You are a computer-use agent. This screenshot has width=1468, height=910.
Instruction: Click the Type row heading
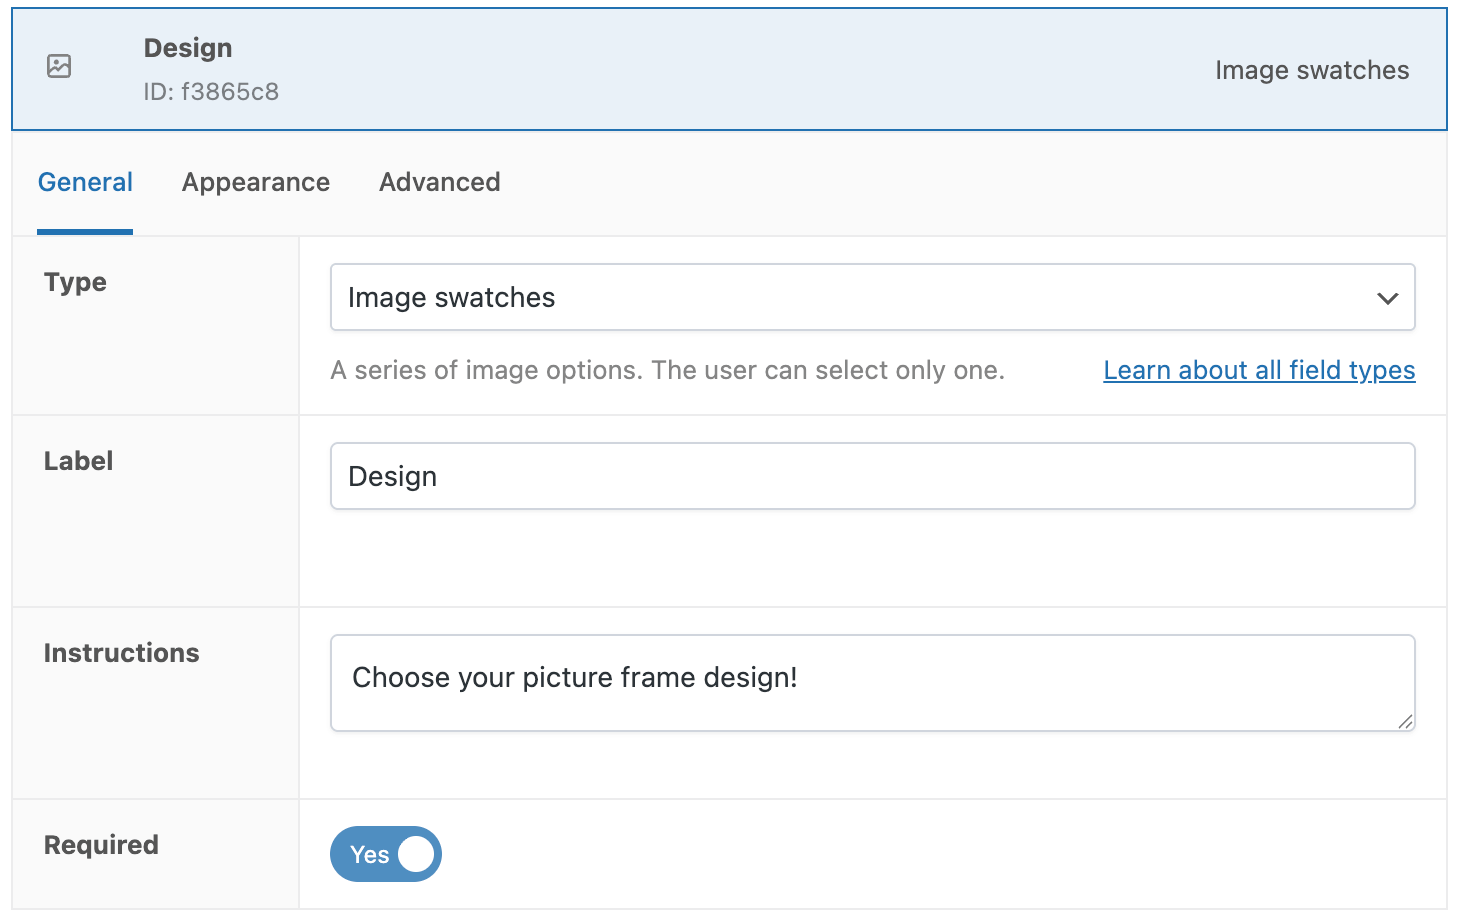pyautogui.click(x=75, y=282)
